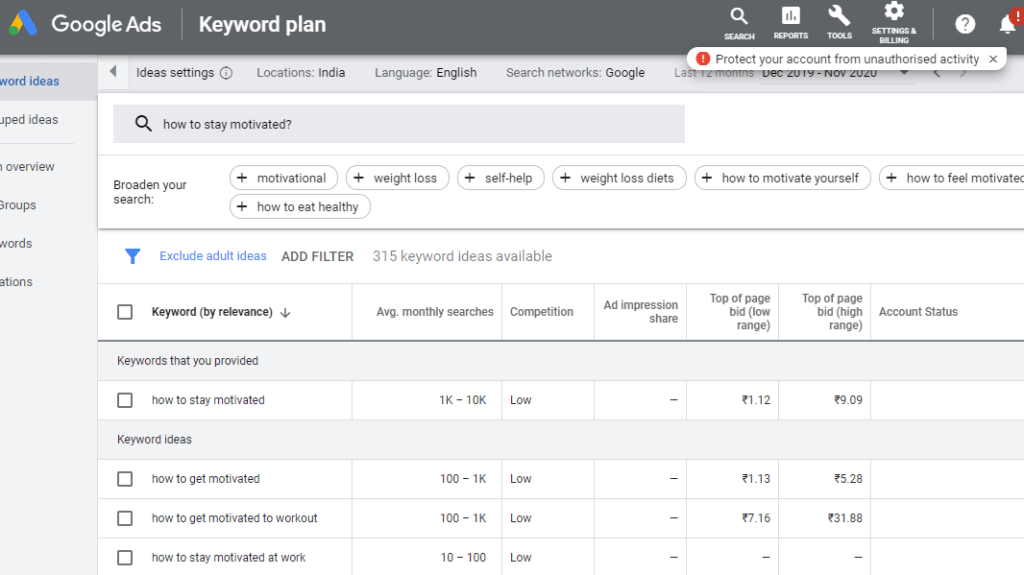This screenshot has height=575, width=1024.
Task: Add 'weight loss diets' suggestion chip
Action: (x=619, y=178)
